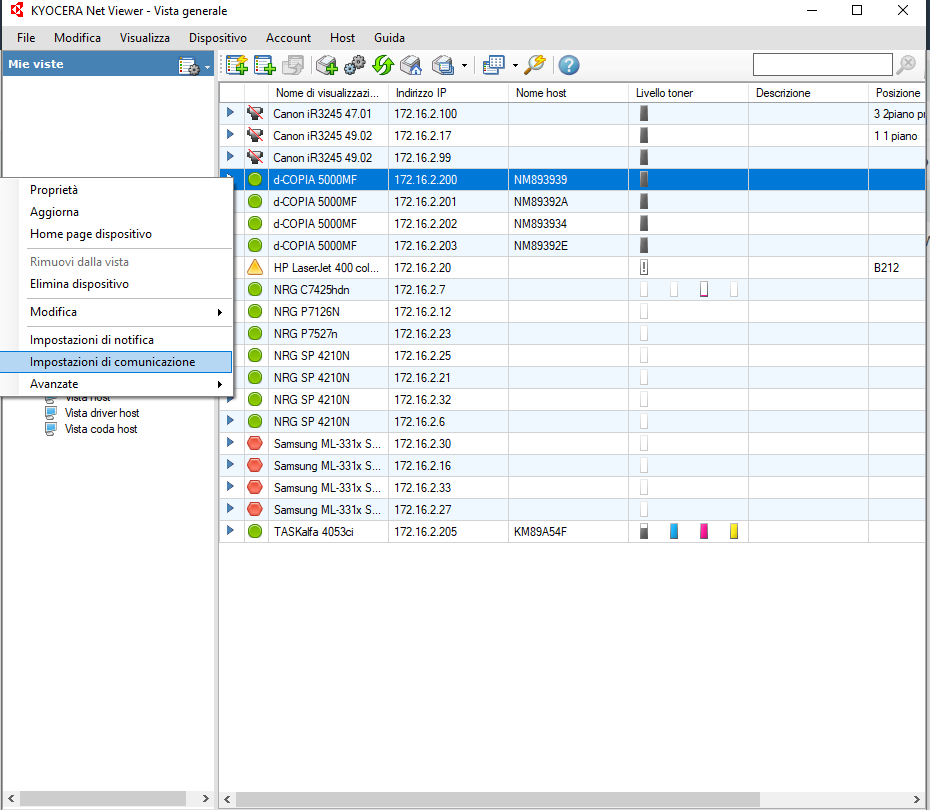This screenshot has height=810, width=930.
Task: Click the search text field
Action: [x=822, y=65]
